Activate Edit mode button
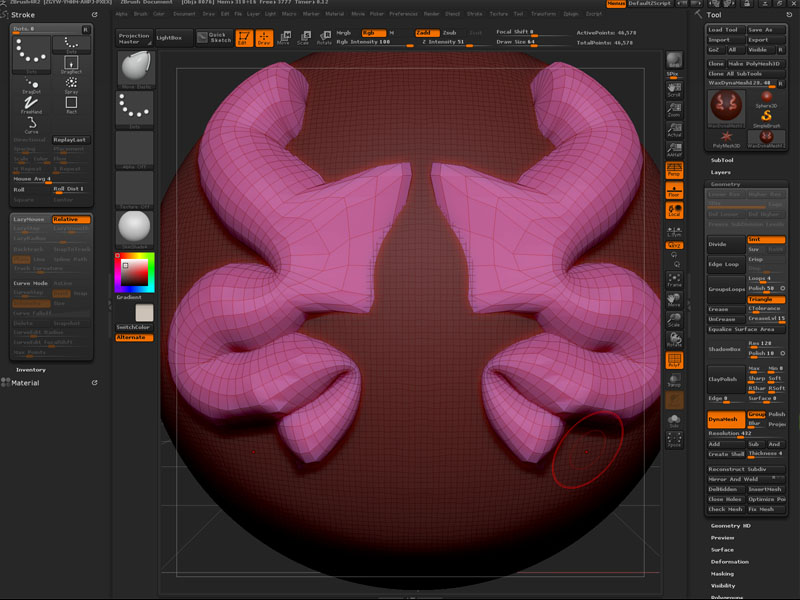This screenshot has height=600, width=800. pos(244,38)
